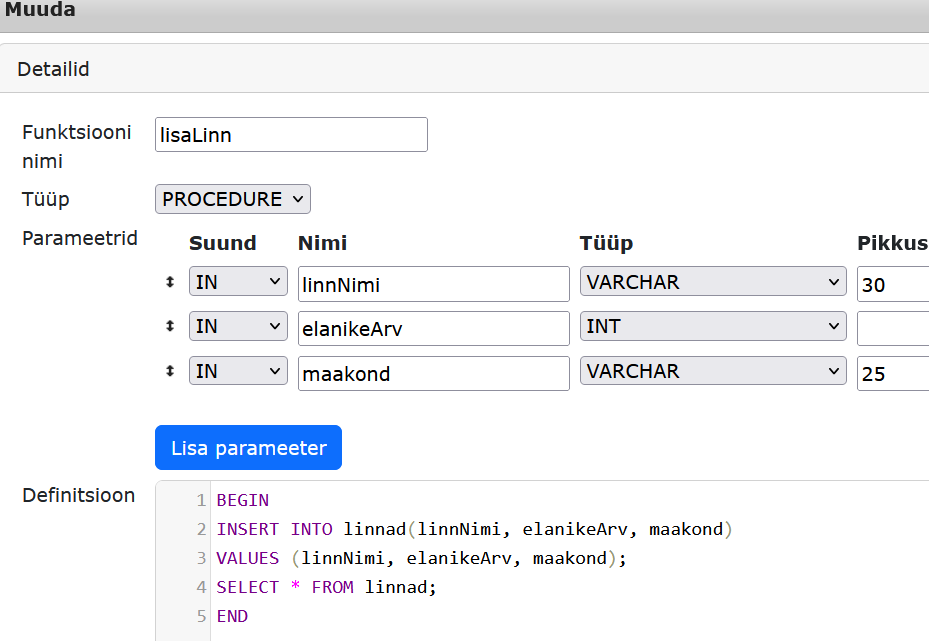Click the linnNimi parameter name field
The width and height of the screenshot is (929, 641).
tap(433, 284)
